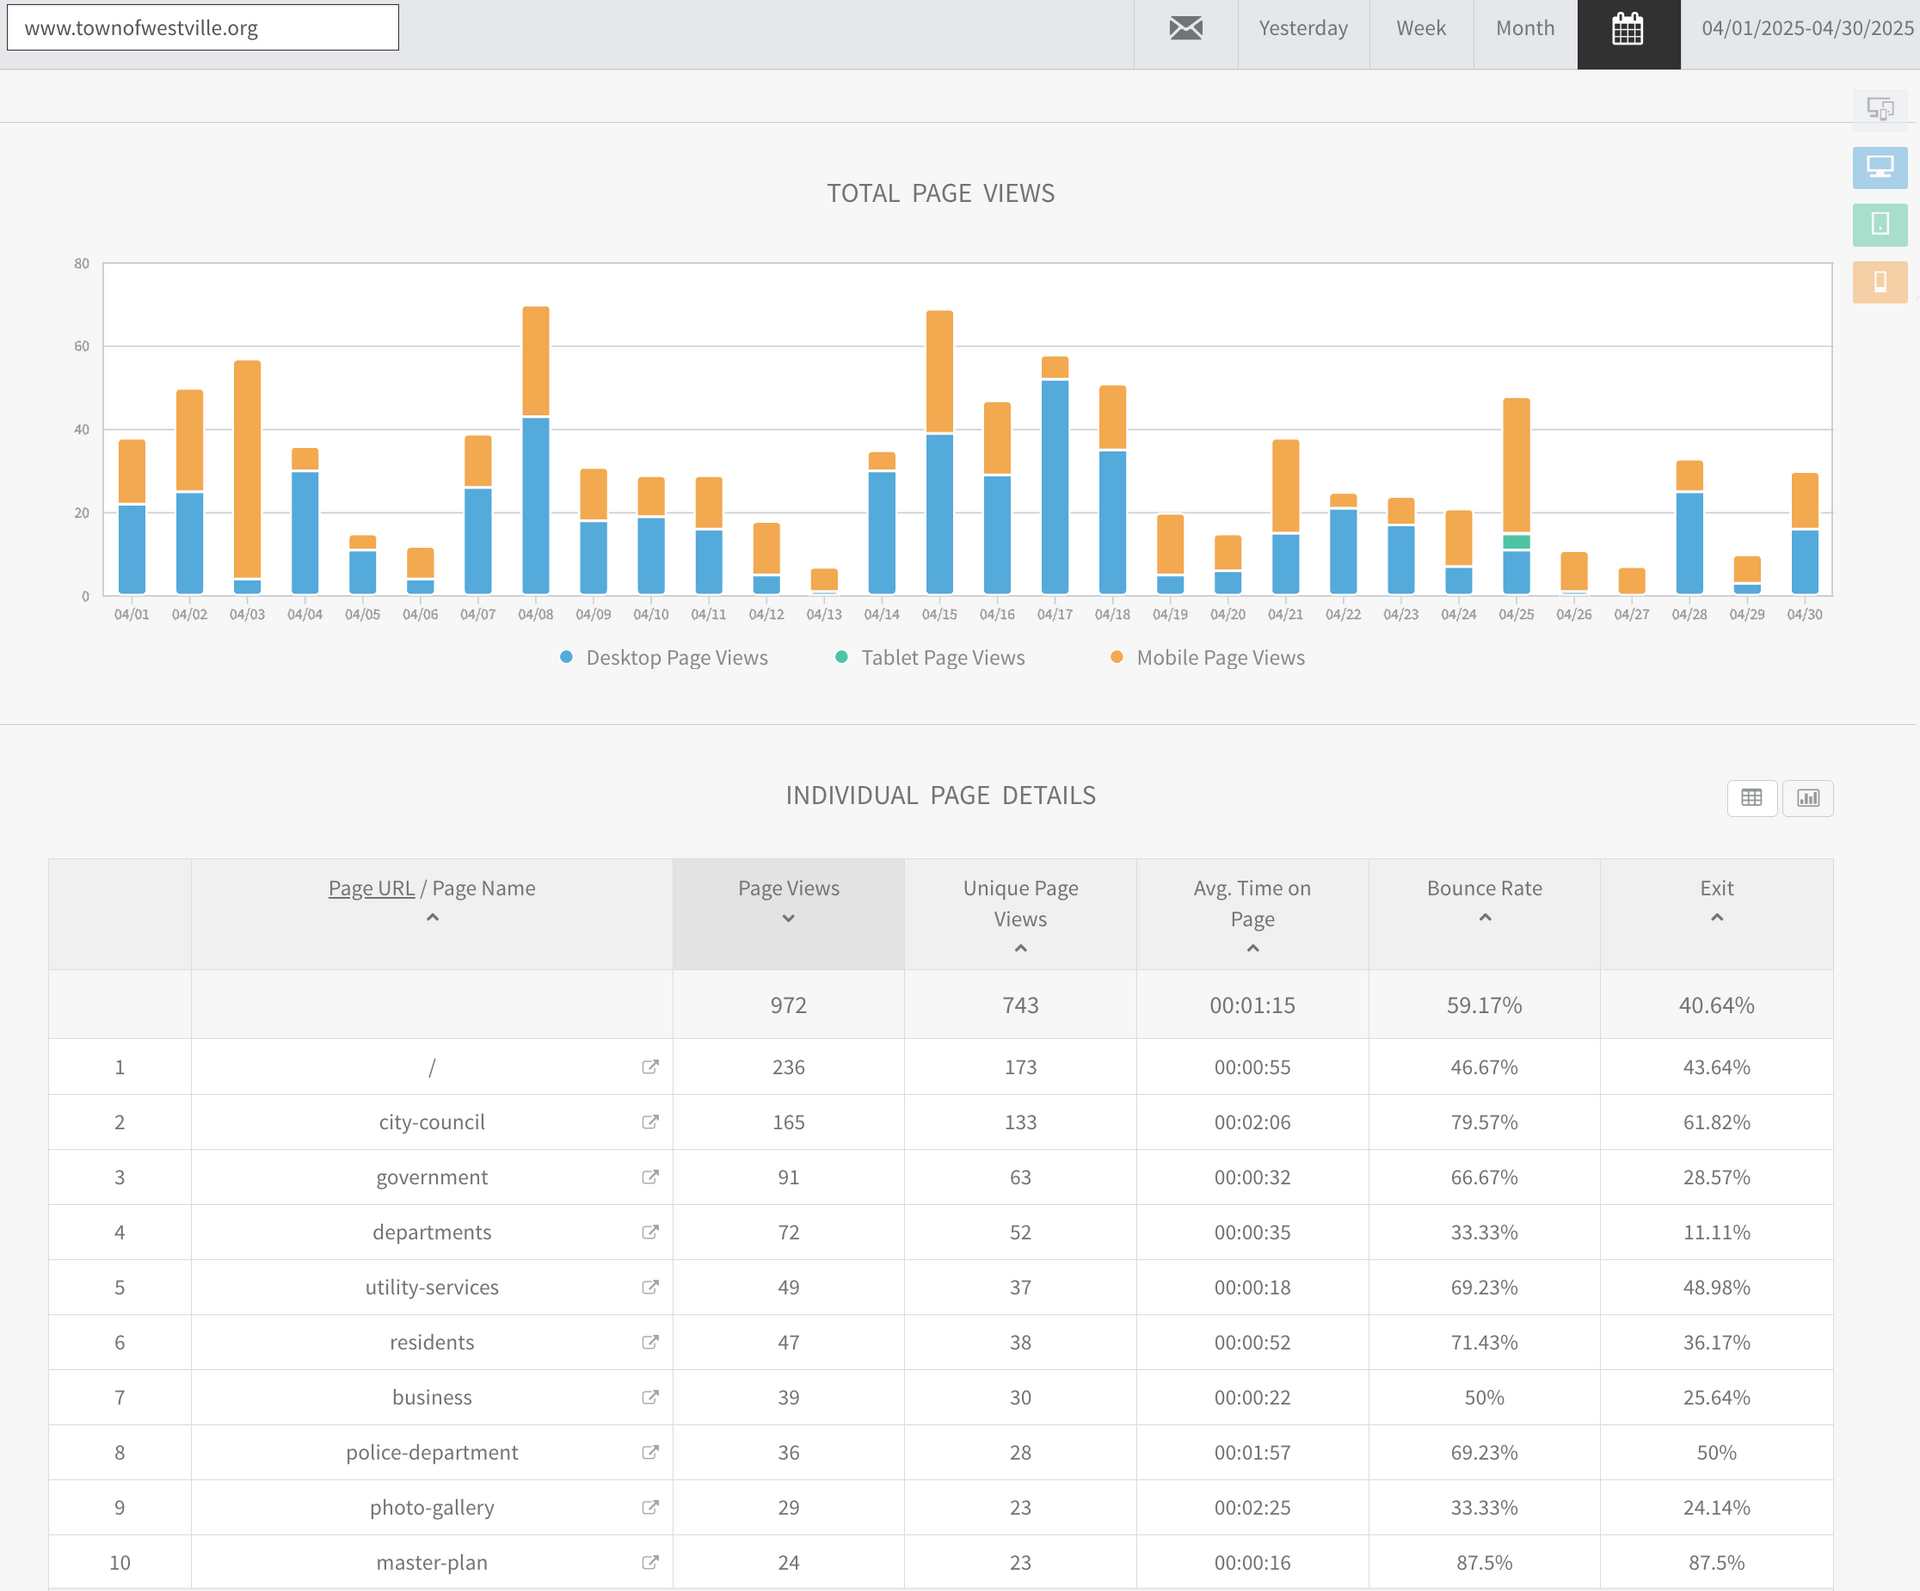Toggle desktop device filter button
Screen dimensions: 1920x1591
pyautogui.click(x=1880, y=167)
